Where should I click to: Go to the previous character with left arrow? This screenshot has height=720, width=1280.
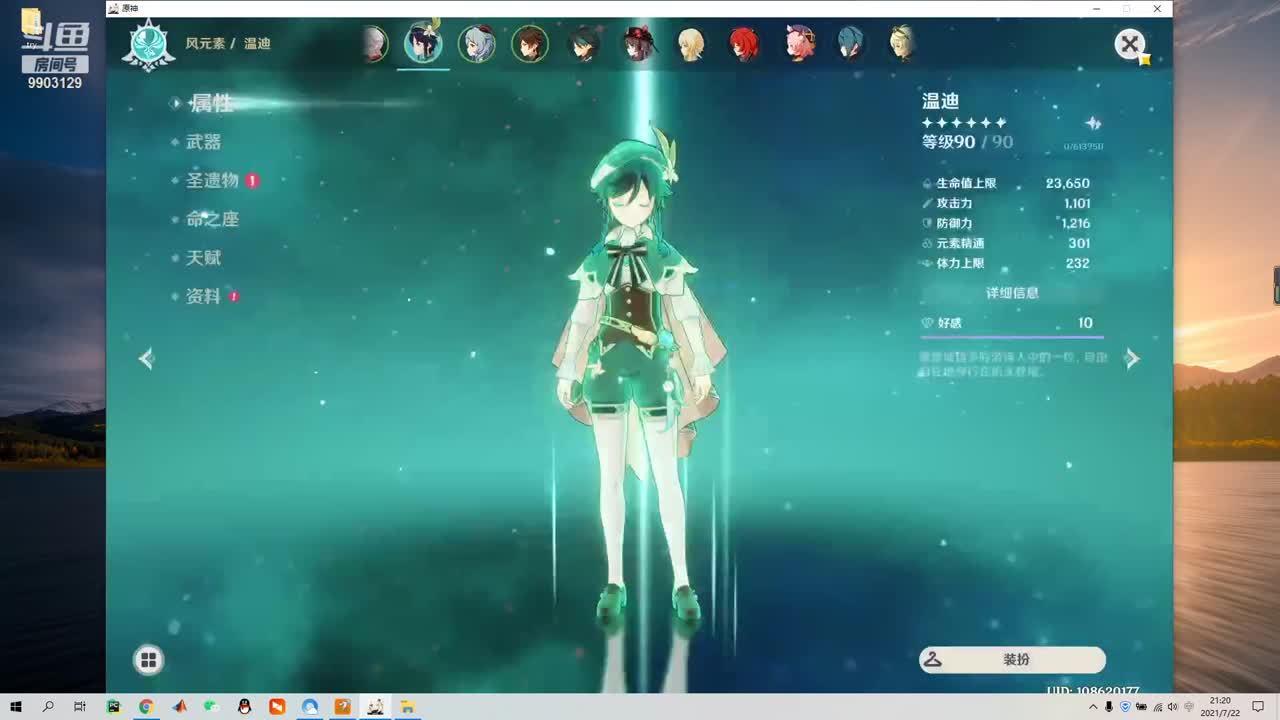click(147, 358)
